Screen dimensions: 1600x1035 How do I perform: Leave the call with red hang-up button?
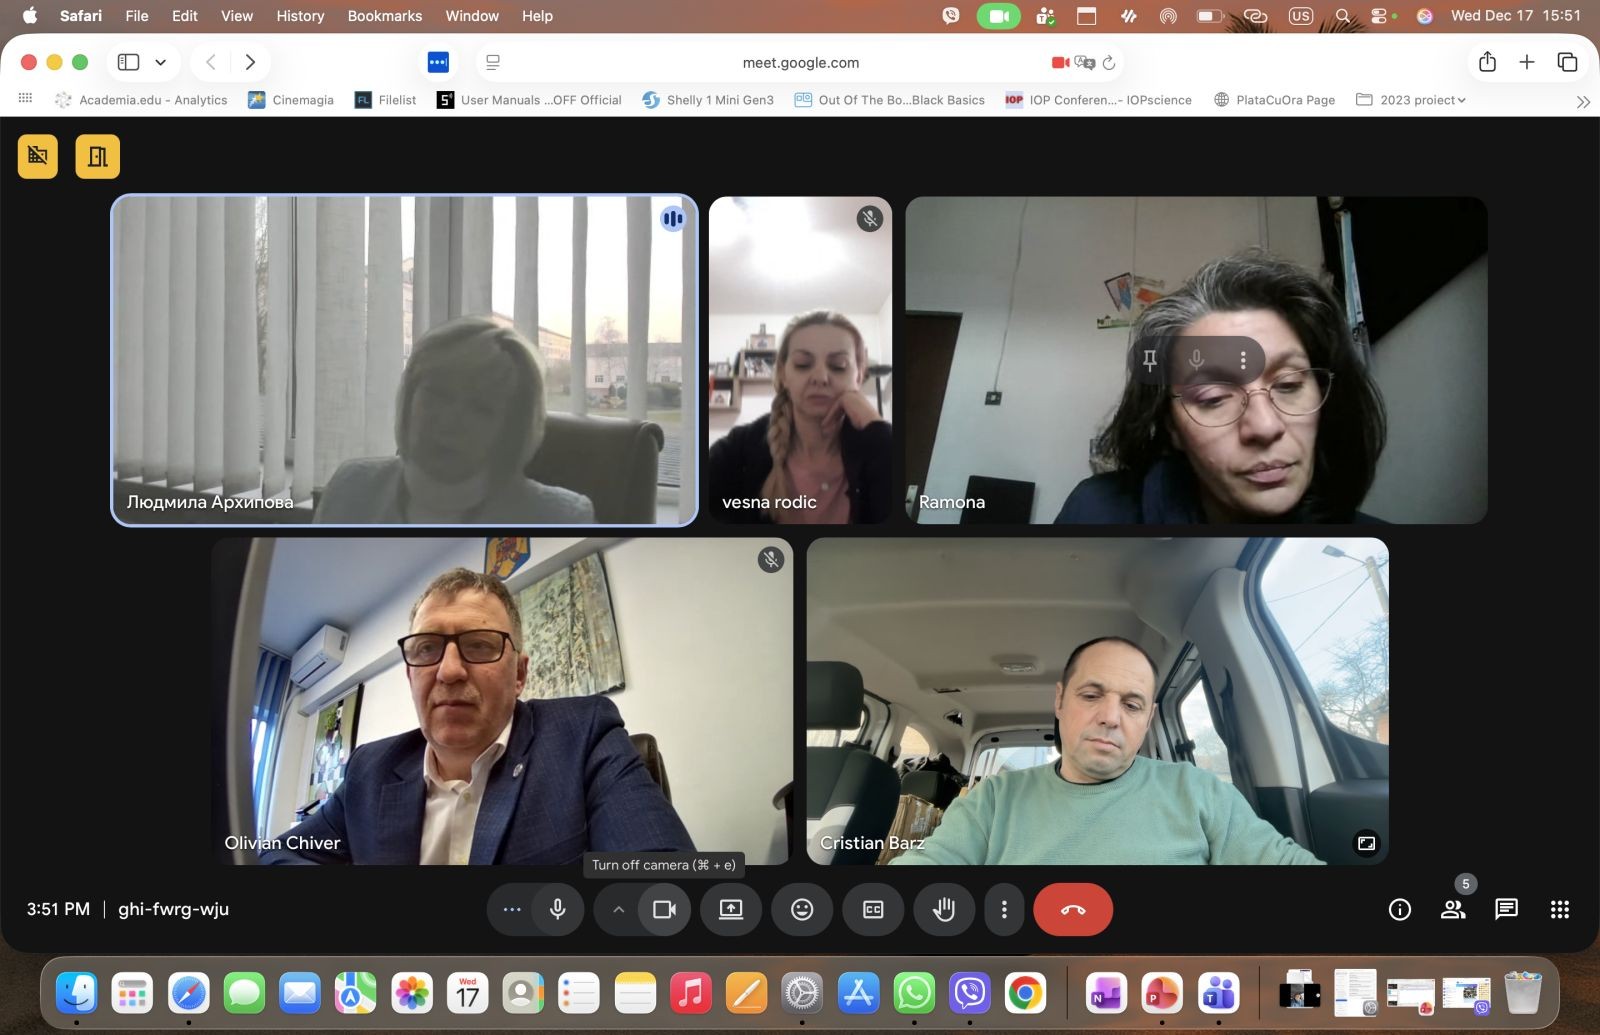tap(1072, 909)
